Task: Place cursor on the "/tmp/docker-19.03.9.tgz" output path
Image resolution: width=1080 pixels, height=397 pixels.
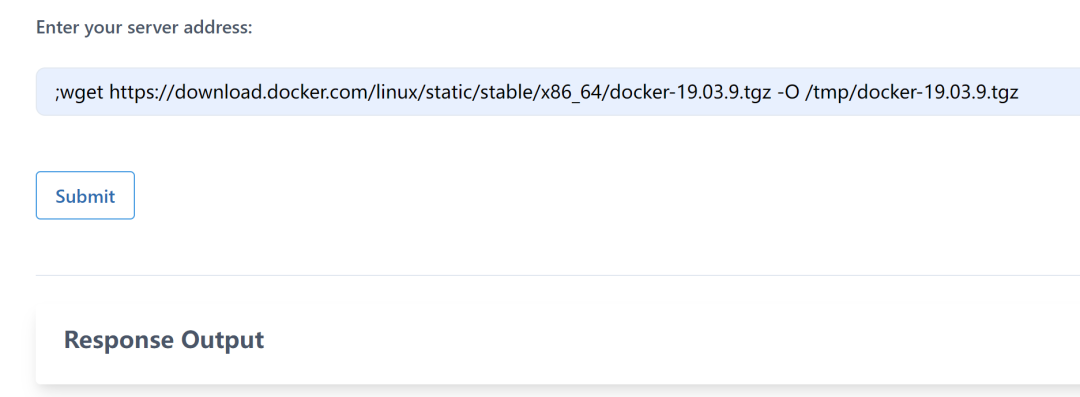Action: point(912,92)
